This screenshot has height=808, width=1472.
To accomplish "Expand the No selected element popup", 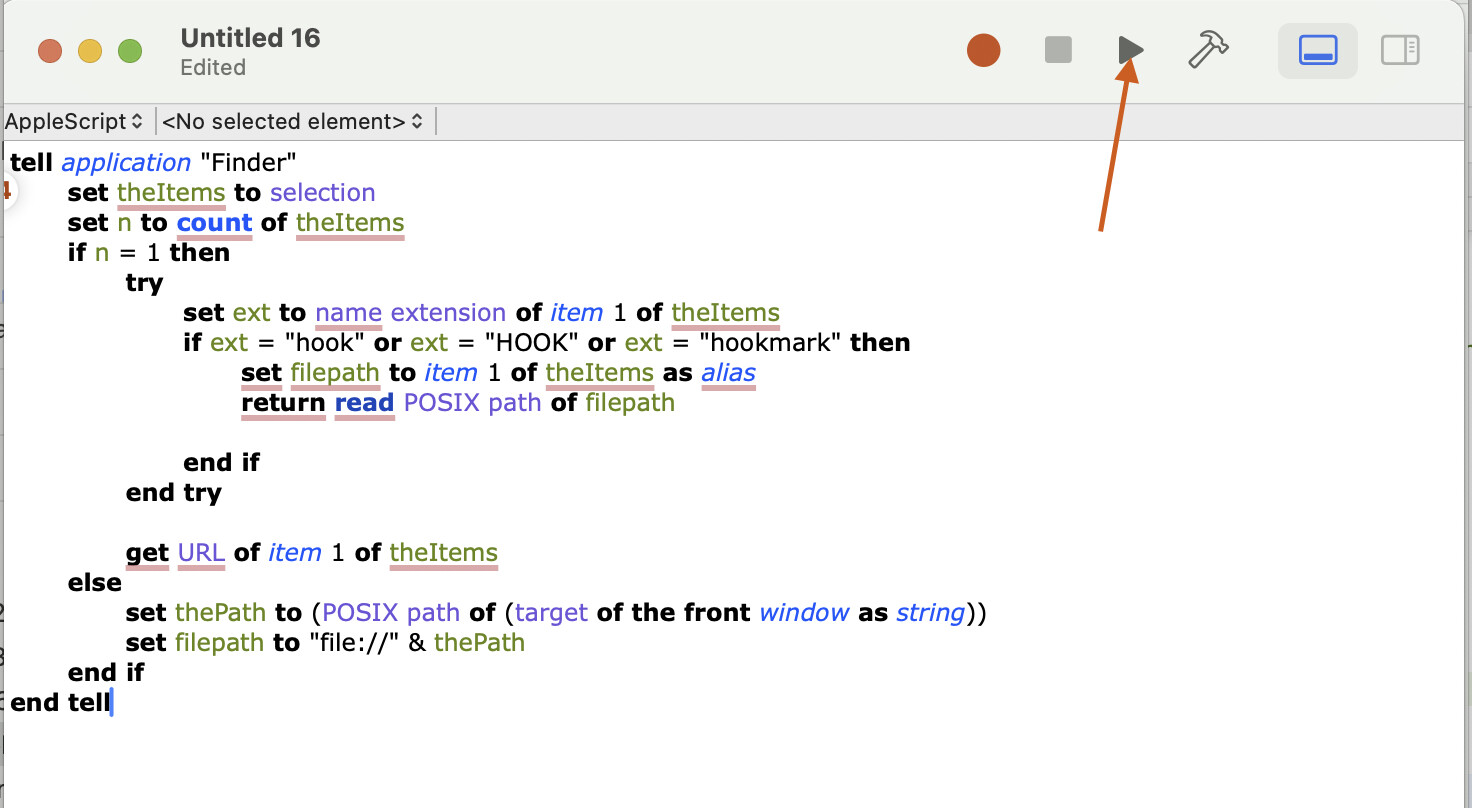I will coord(292,122).
